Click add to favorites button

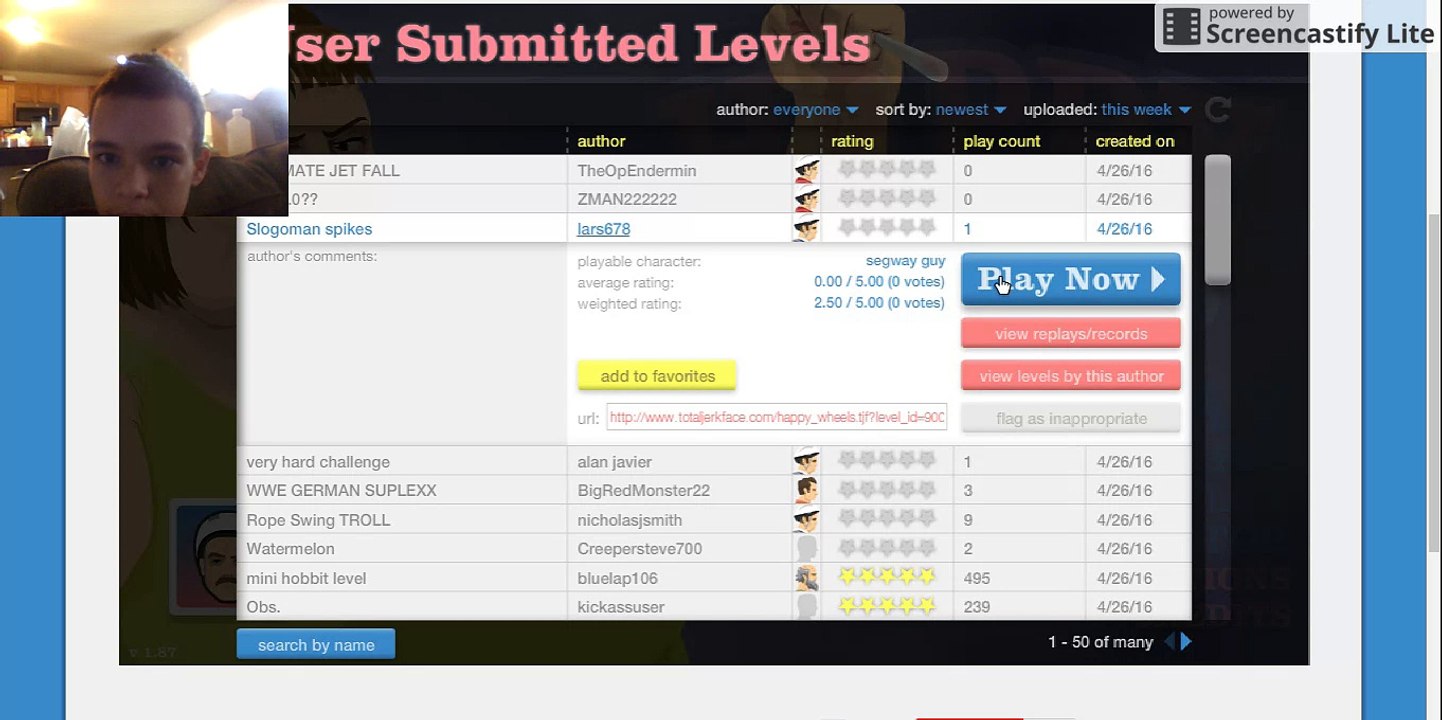pos(657,376)
